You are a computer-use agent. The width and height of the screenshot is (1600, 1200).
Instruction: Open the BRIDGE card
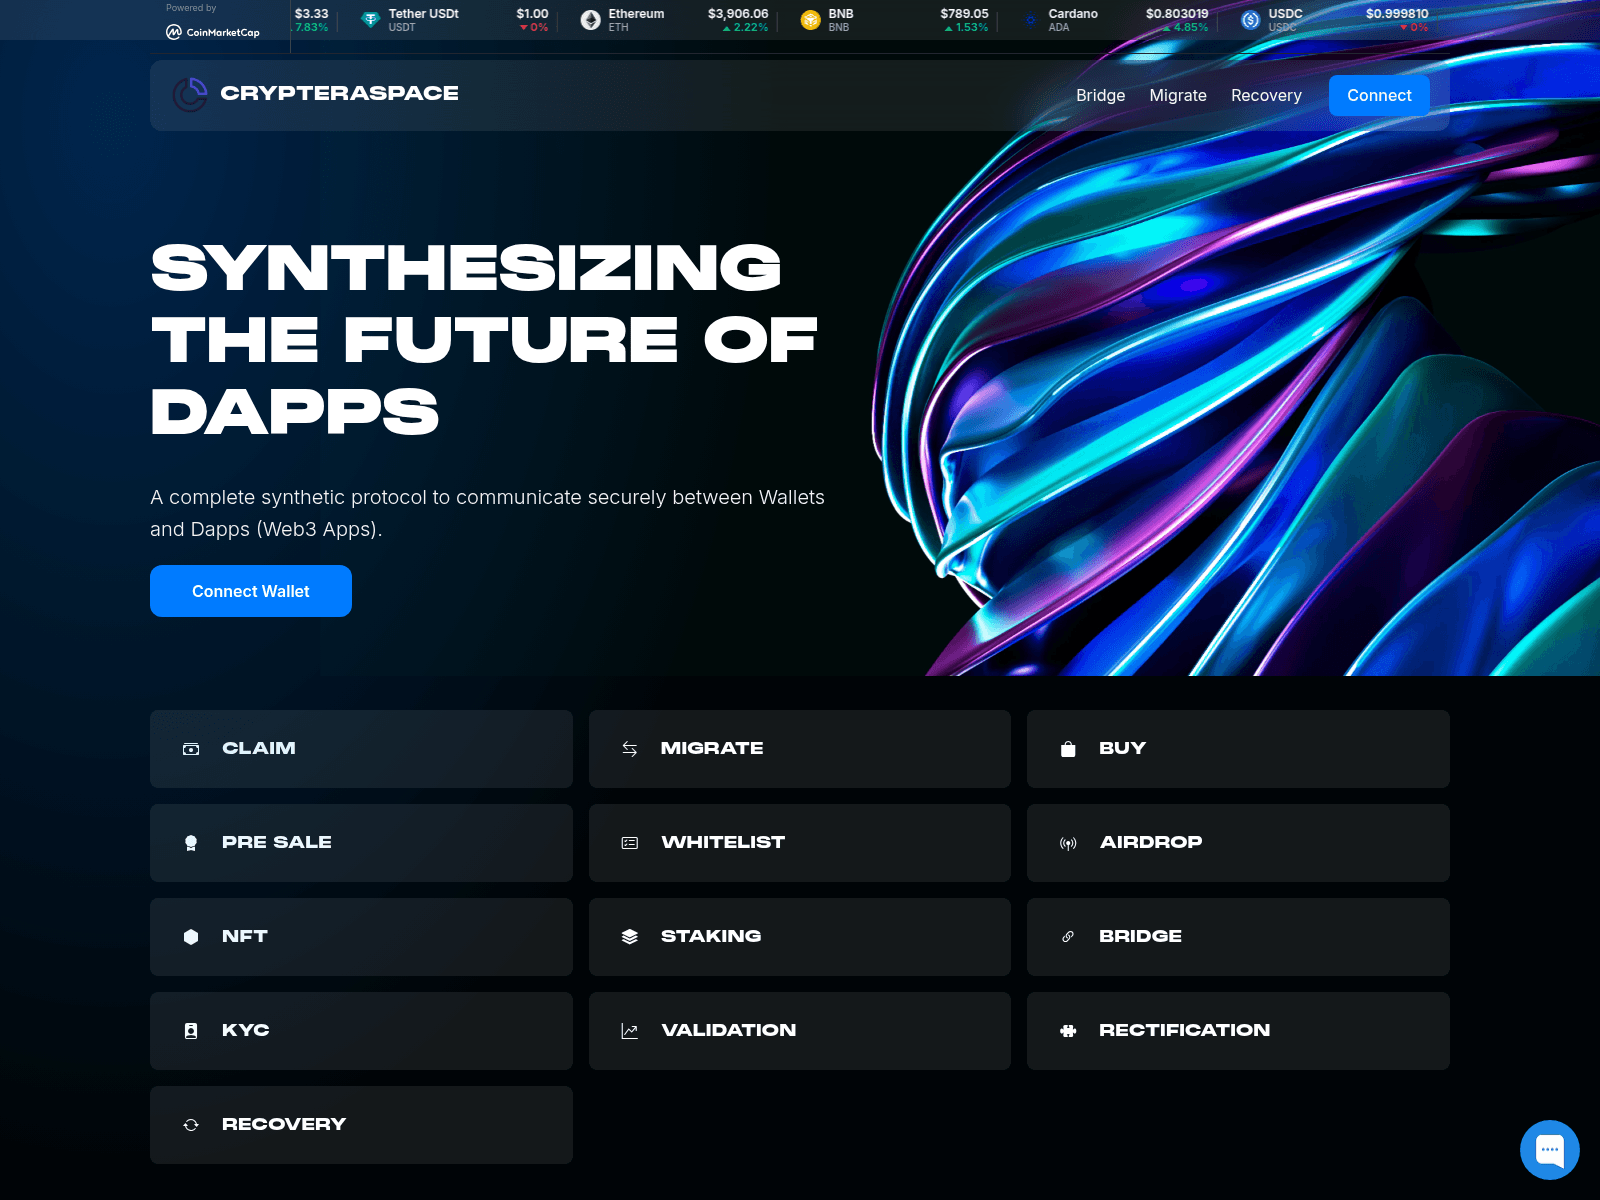(x=1238, y=937)
